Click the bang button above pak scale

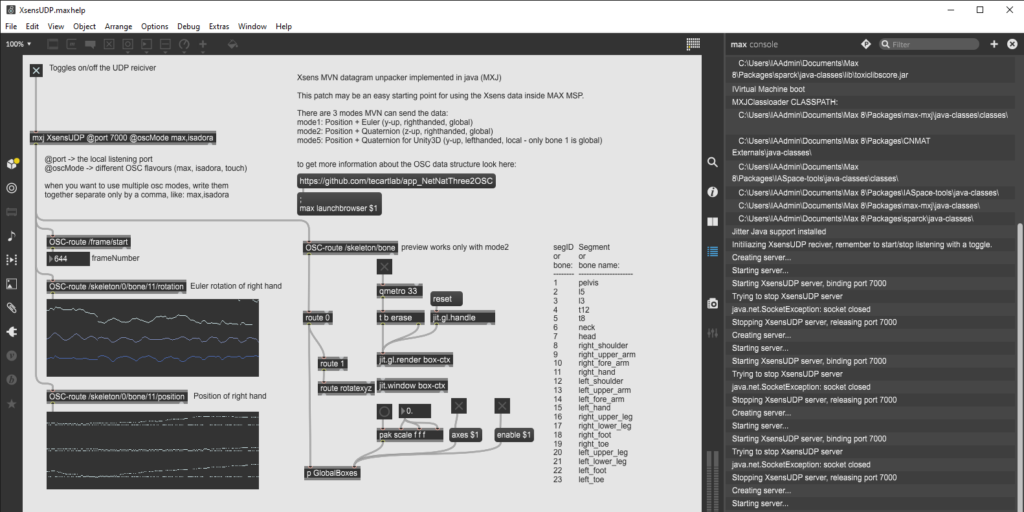click(384, 411)
